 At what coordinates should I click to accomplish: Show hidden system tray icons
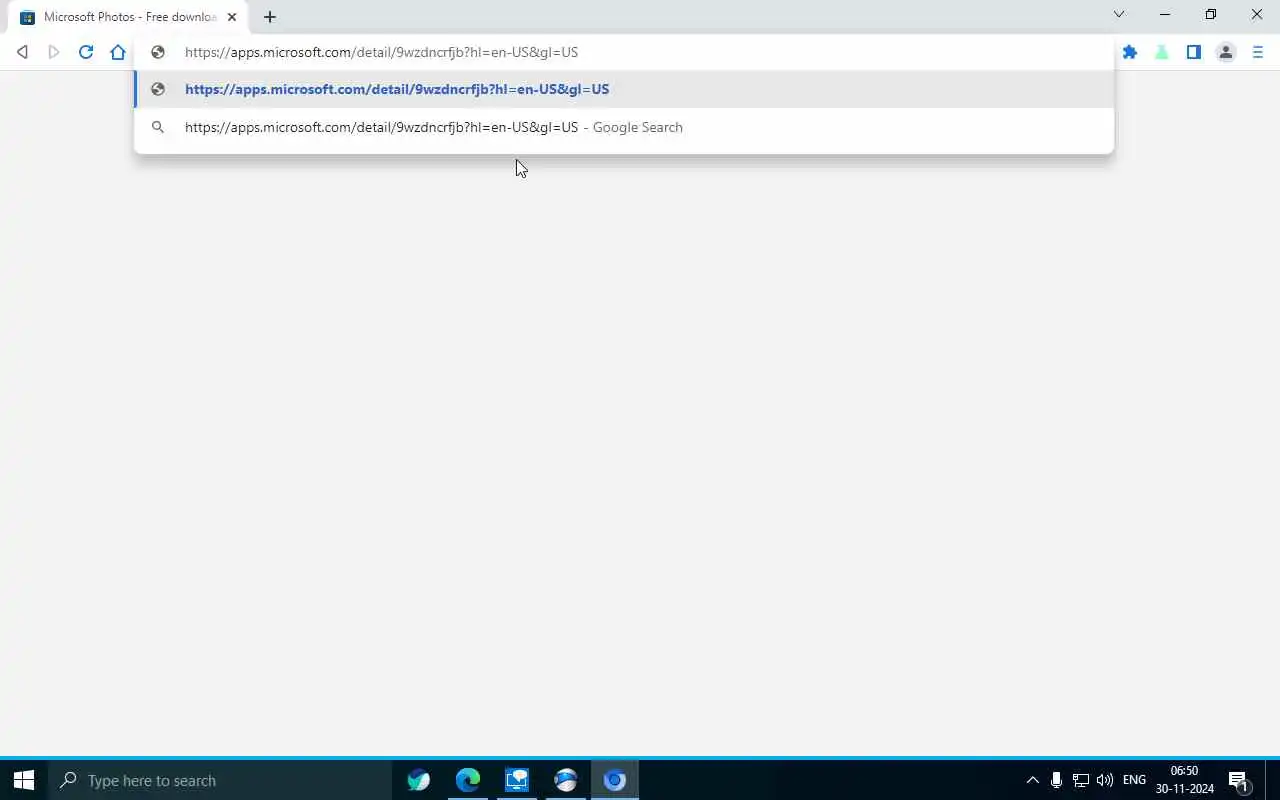[1033, 780]
